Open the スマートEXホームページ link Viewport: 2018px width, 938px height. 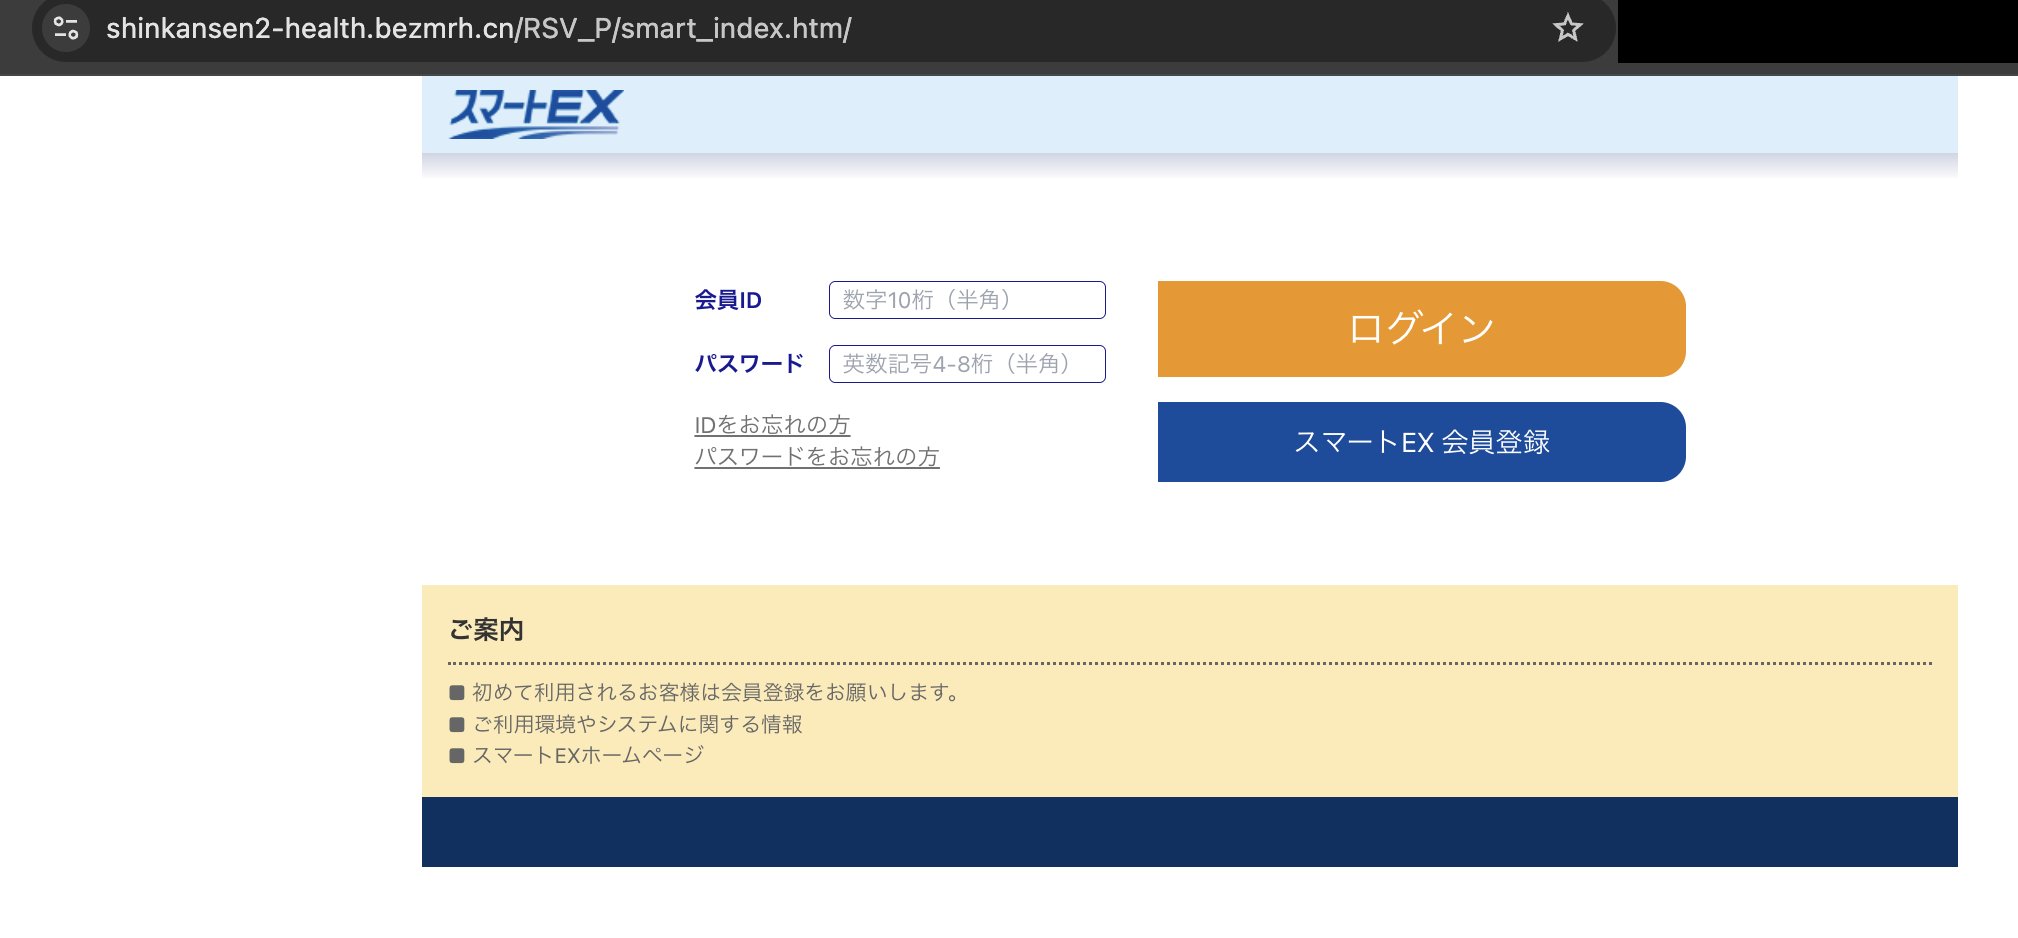[x=588, y=755]
